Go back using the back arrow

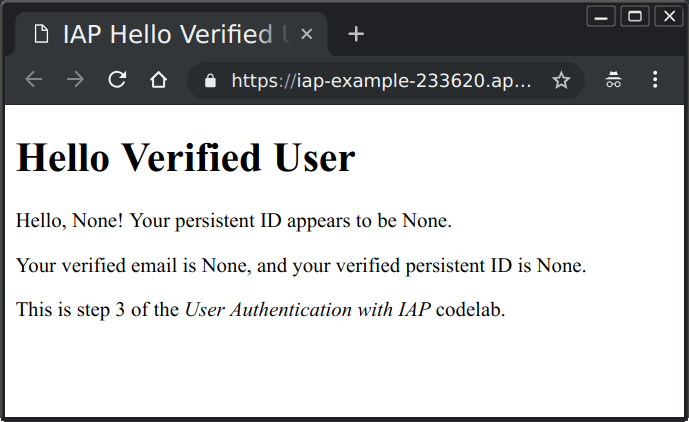pyautogui.click(x=34, y=80)
